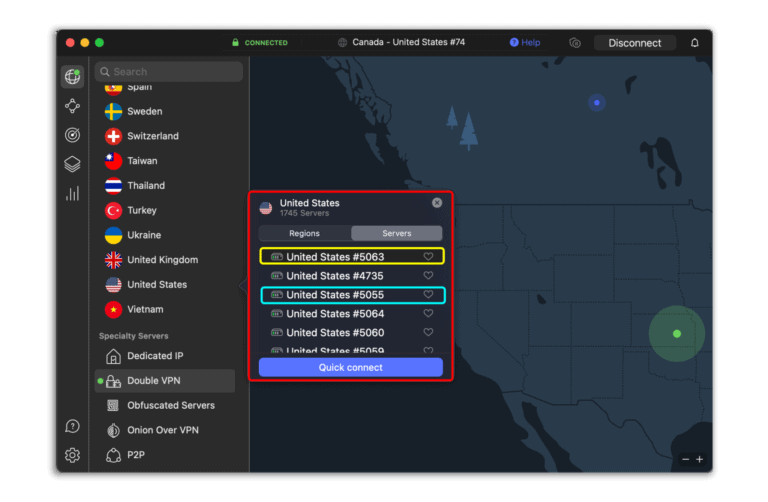Image resolution: width=768 pixels, height=502 pixels.
Task: Click the stacked layers sidebar icon
Action: point(72,164)
